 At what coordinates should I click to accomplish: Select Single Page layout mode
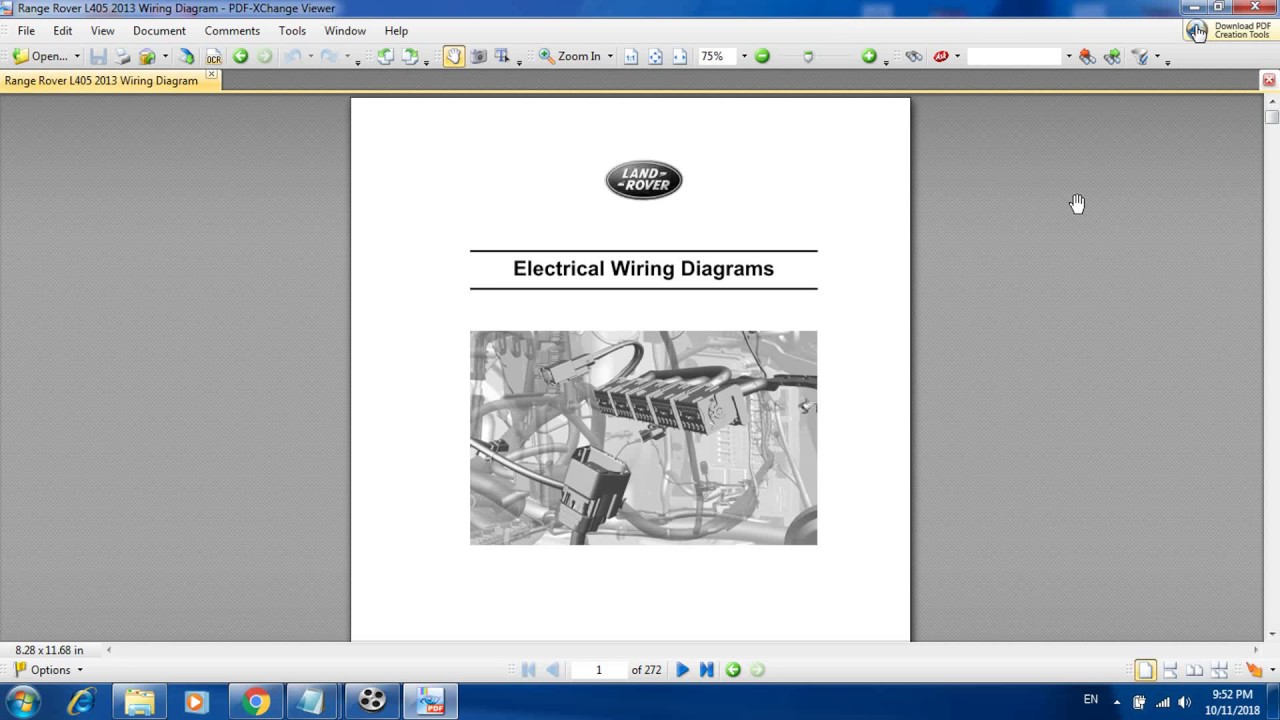coord(1145,670)
